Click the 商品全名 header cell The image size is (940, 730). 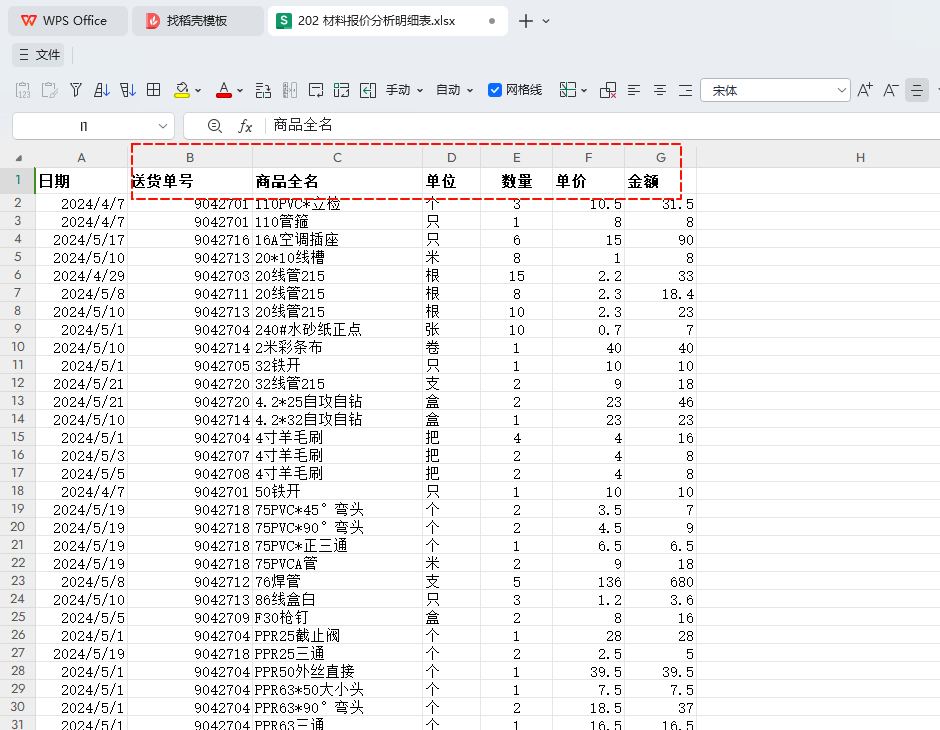click(338, 181)
